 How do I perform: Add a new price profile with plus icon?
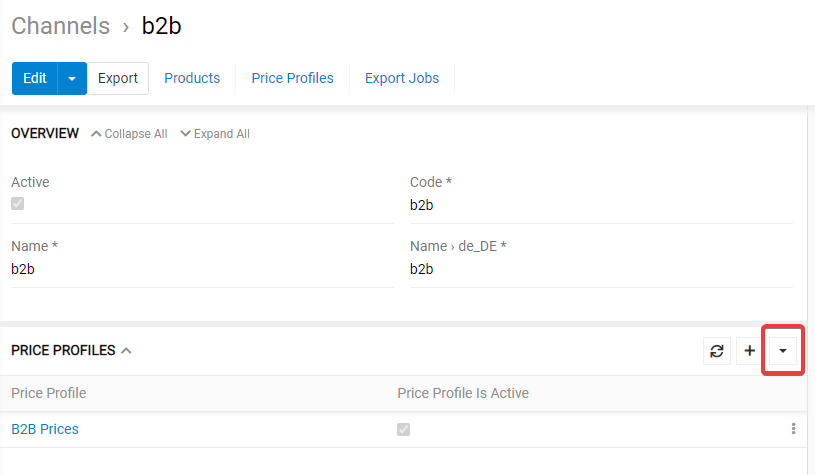click(x=749, y=351)
